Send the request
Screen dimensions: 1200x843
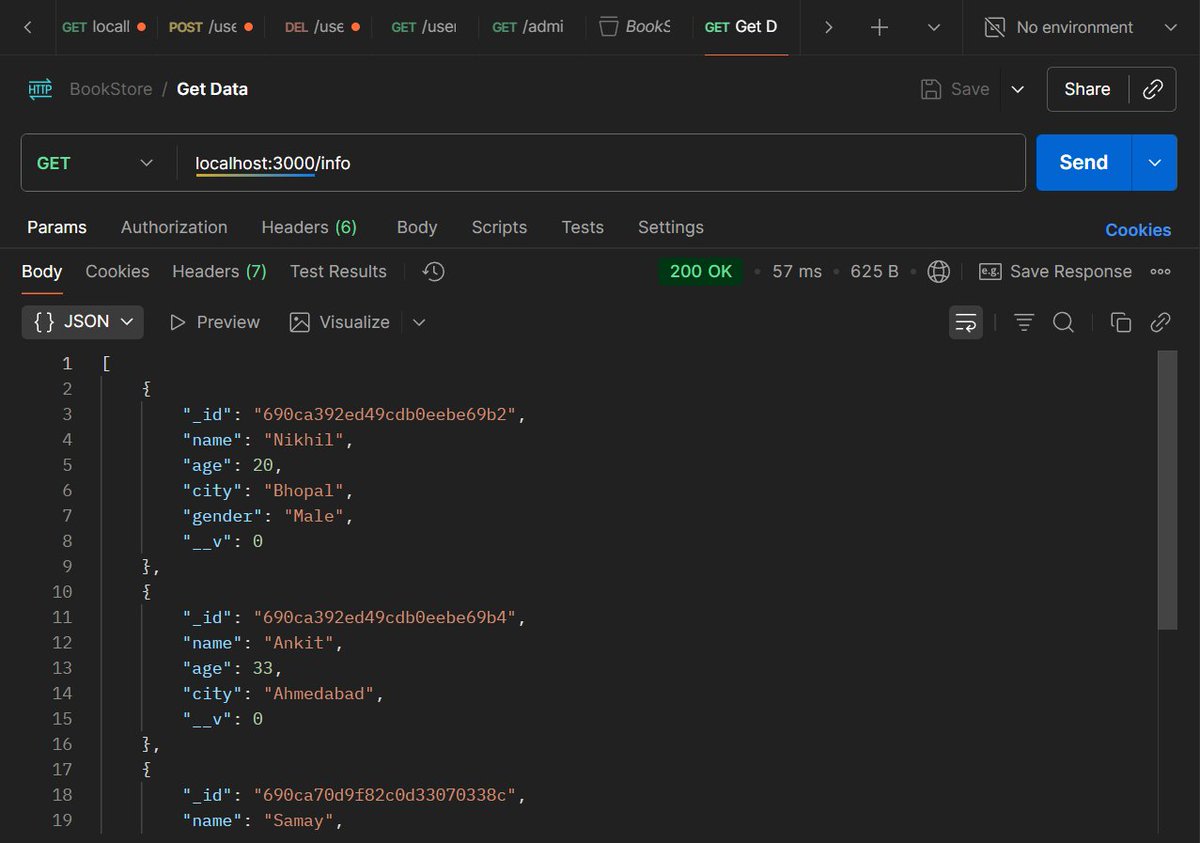(x=1083, y=162)
